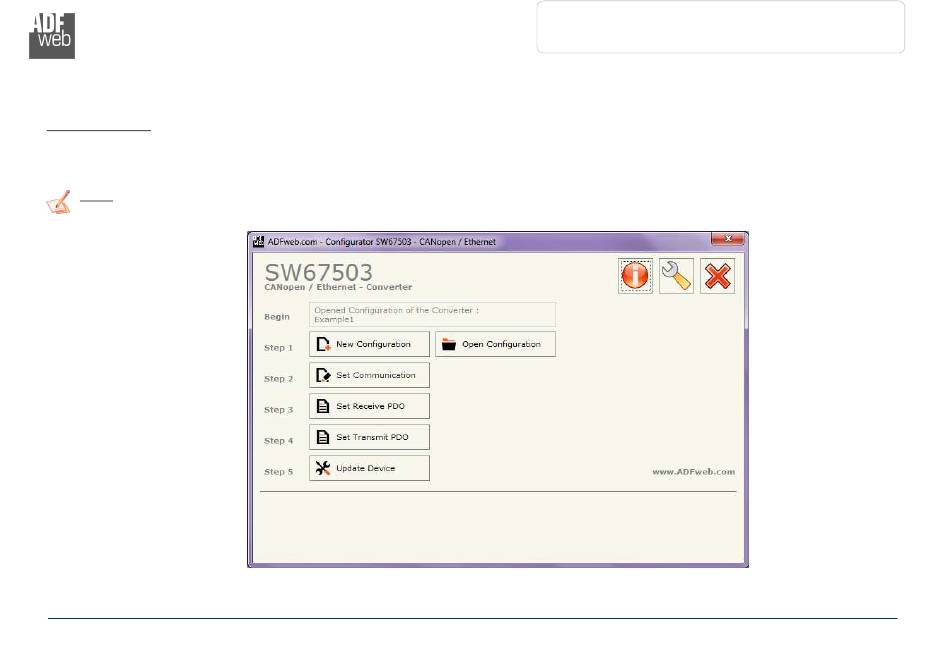Launch Update Device in Step 5
950x659 pixels.
tap(369, 468)
